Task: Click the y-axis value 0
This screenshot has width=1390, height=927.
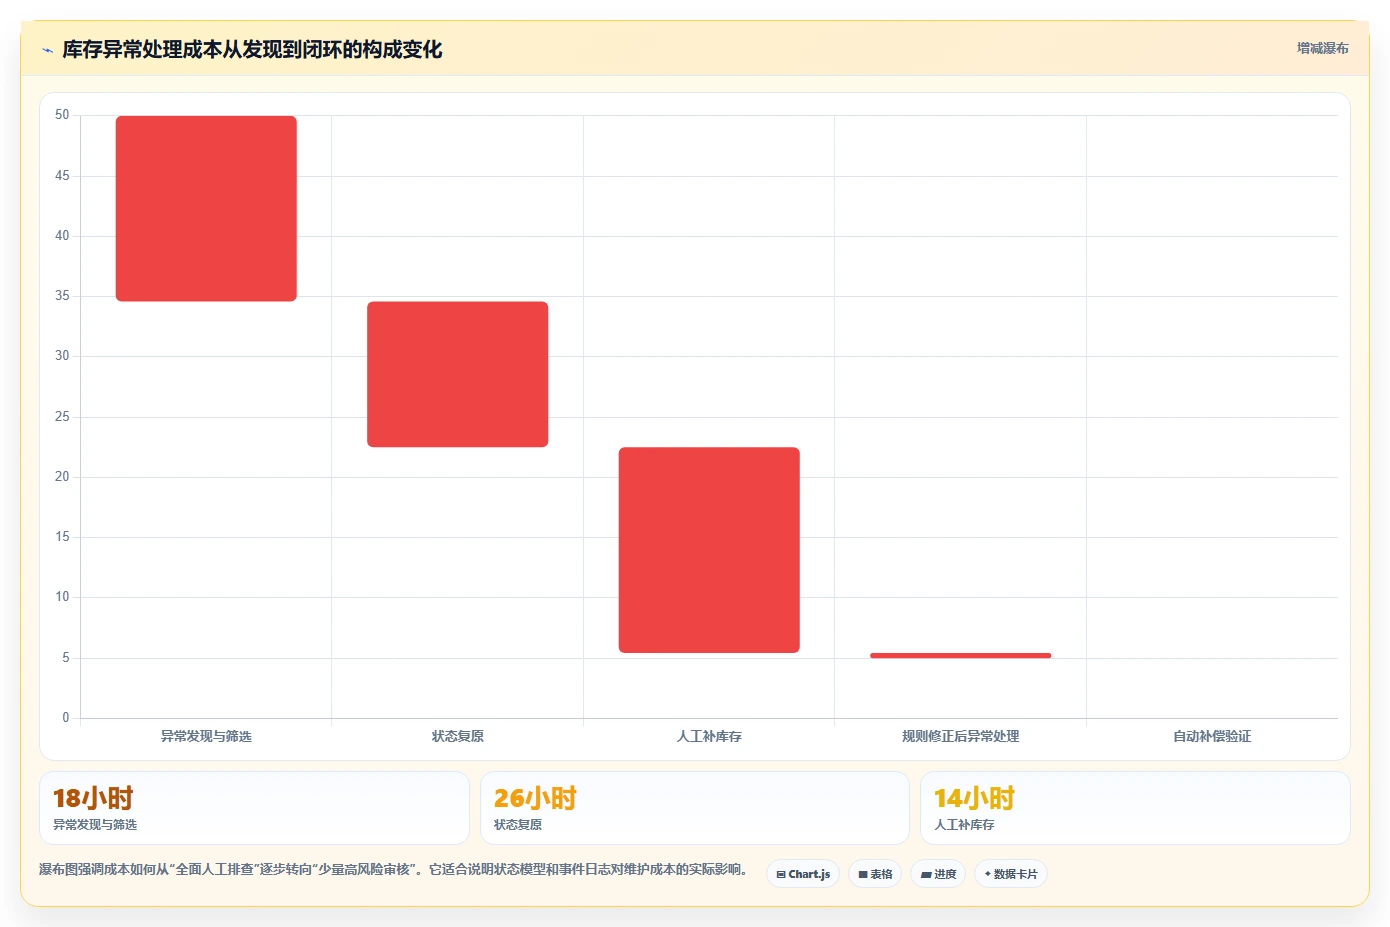Action: (66, 718)
